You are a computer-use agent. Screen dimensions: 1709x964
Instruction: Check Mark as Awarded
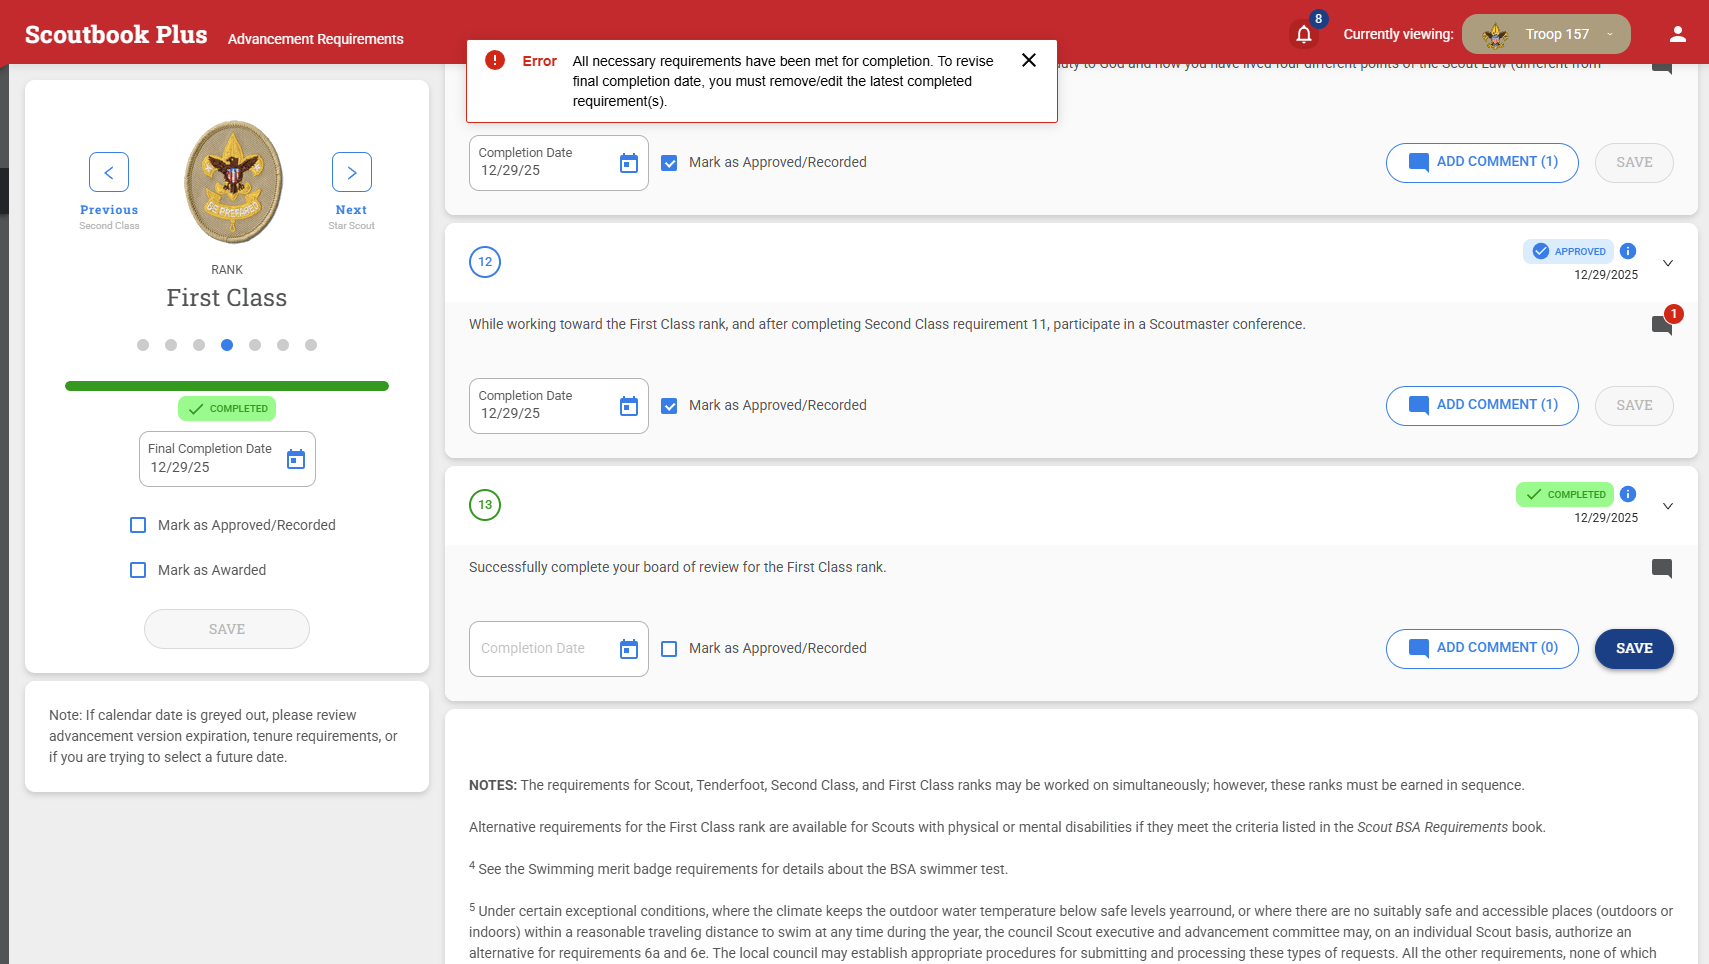click(x=138, y=570)
